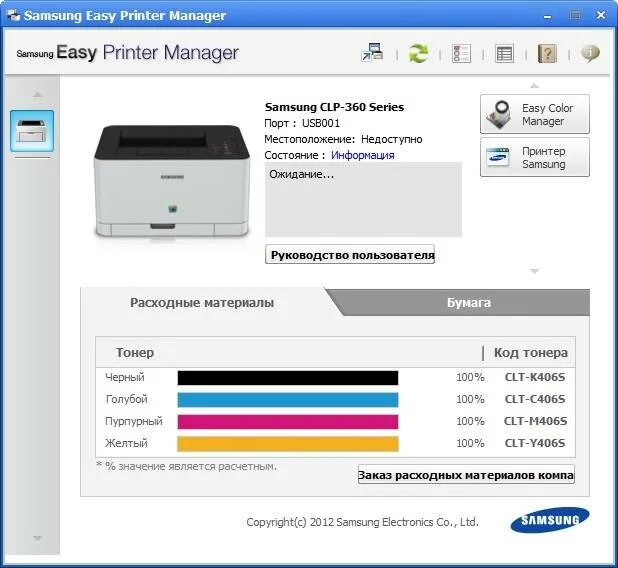Open the help book icon
The height and width of the screenshot is (568, 618).
point(547,53)
